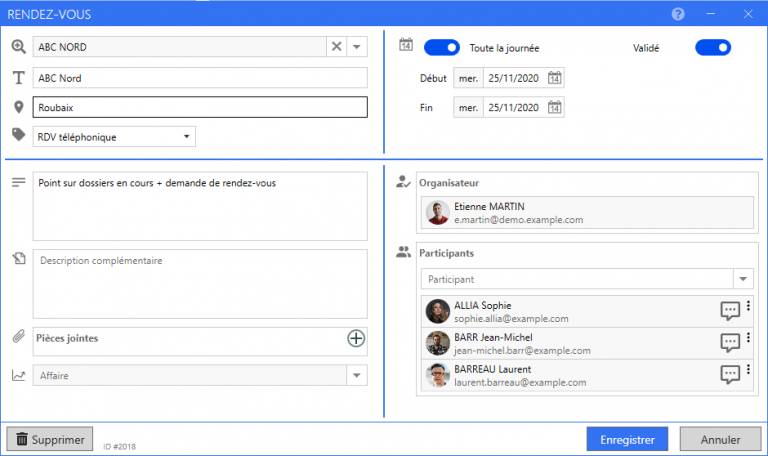Click the description lines icon

point(19,183)
